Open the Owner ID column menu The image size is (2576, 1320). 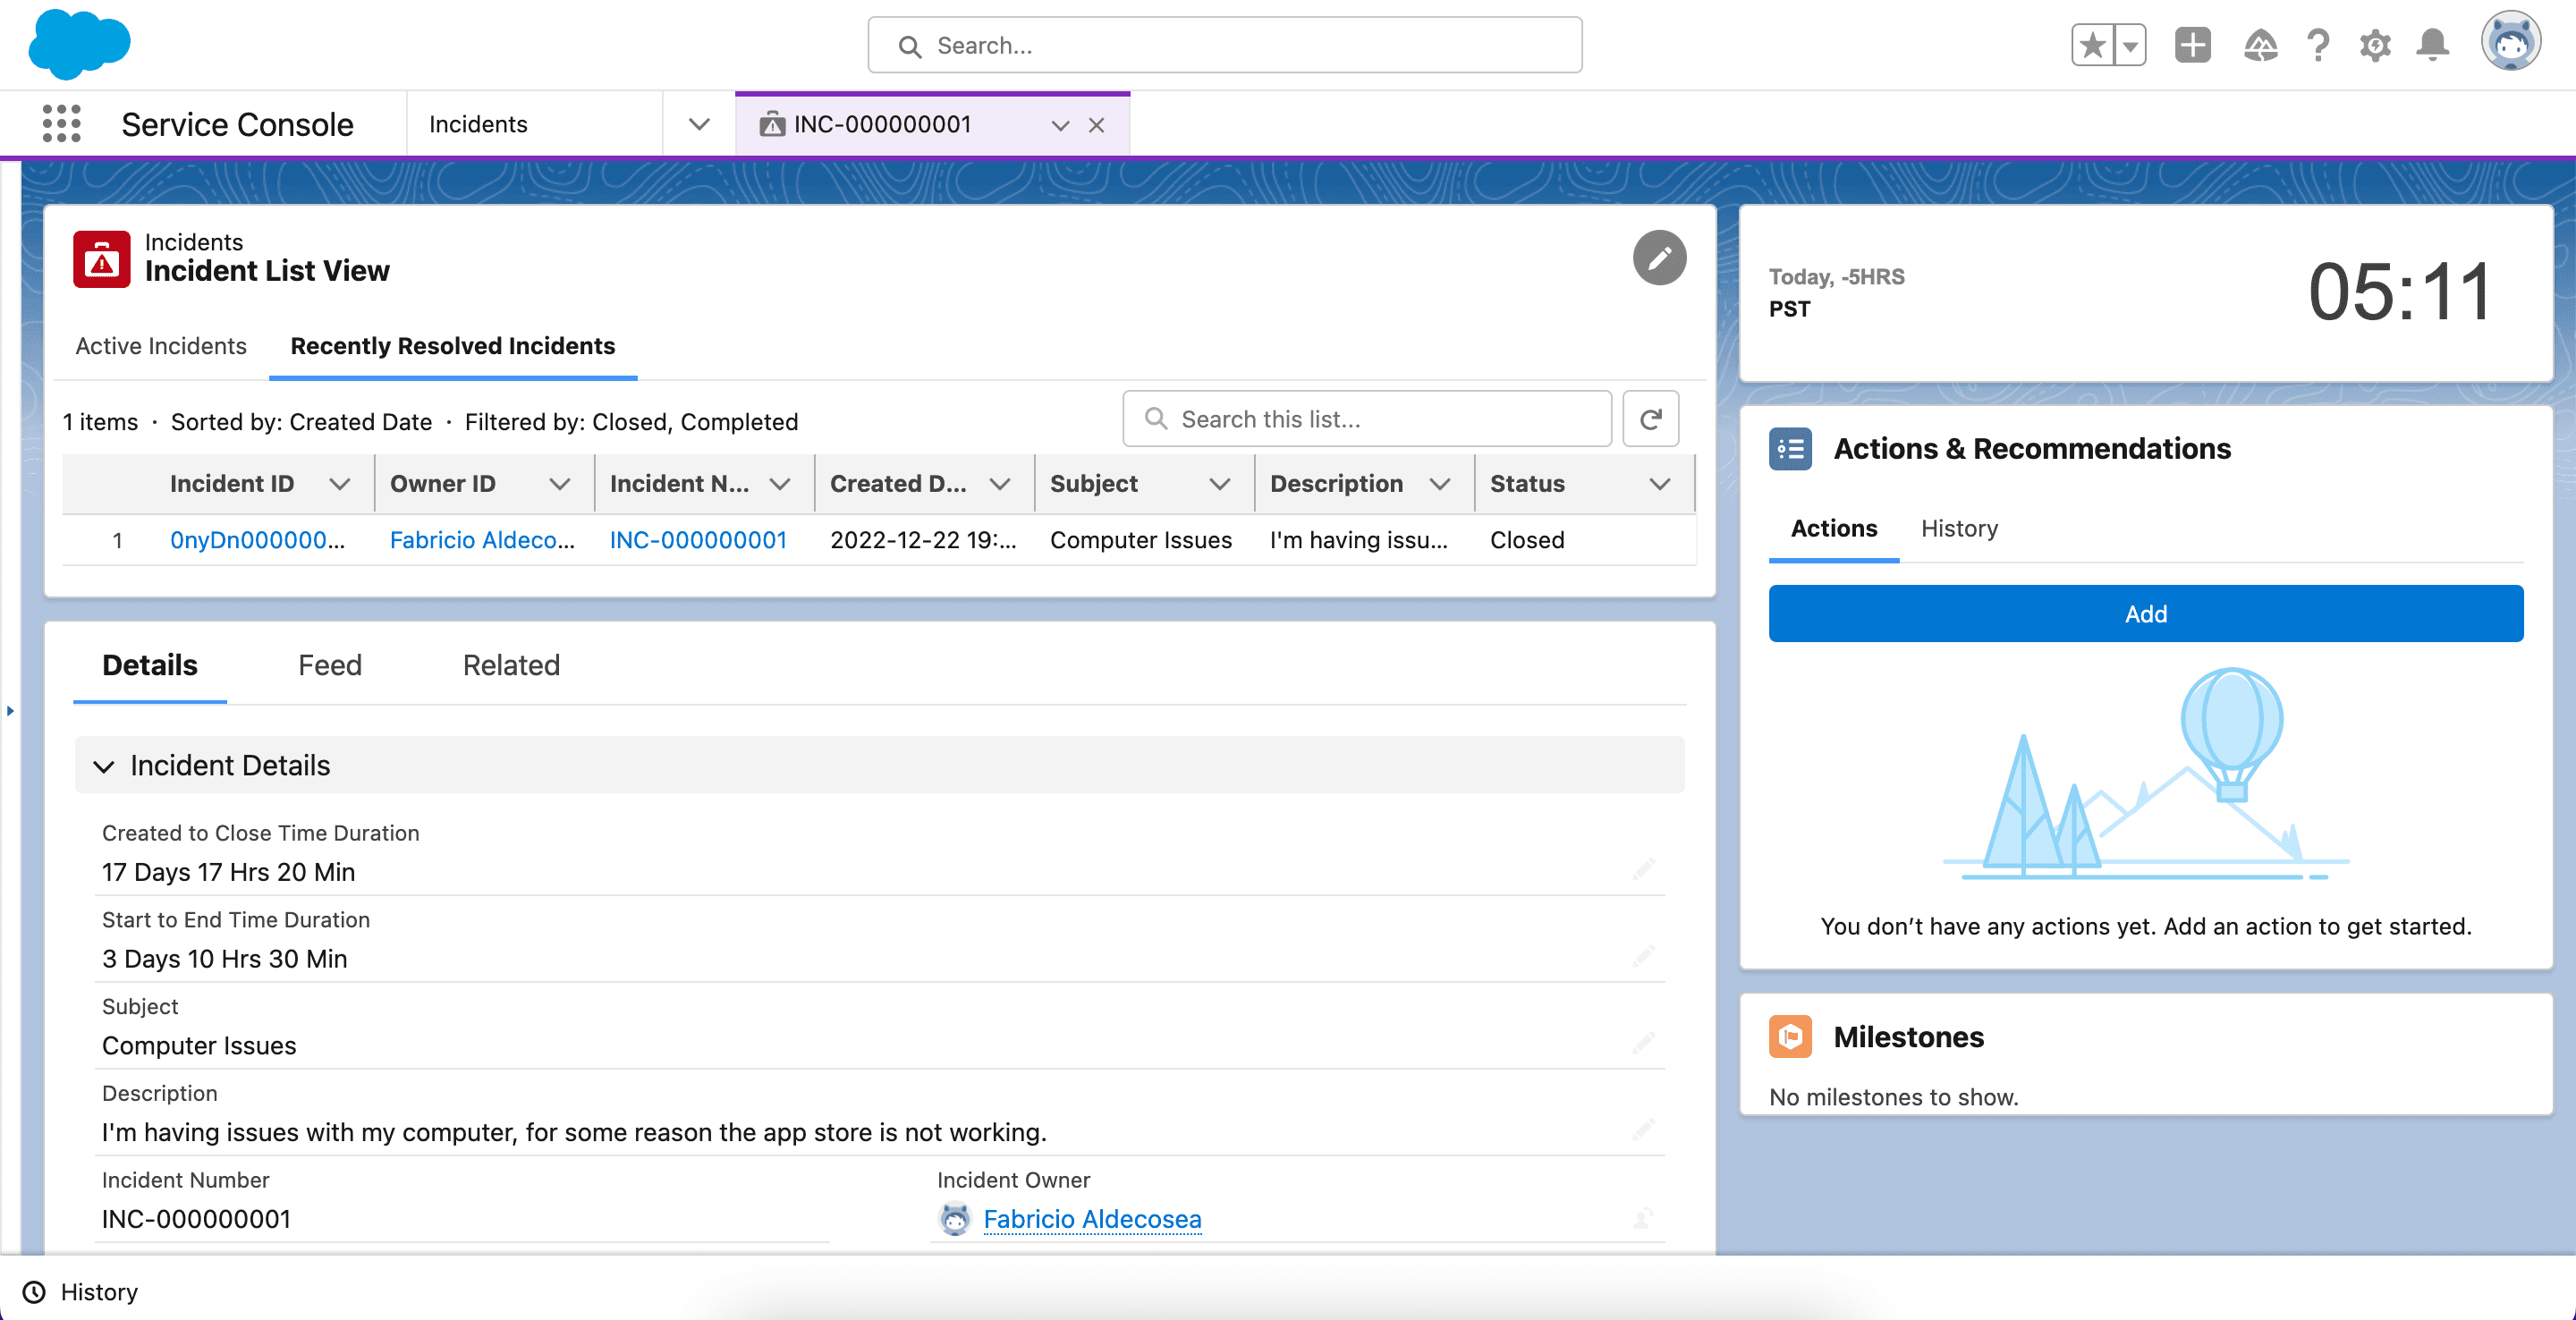coord(560,484)
